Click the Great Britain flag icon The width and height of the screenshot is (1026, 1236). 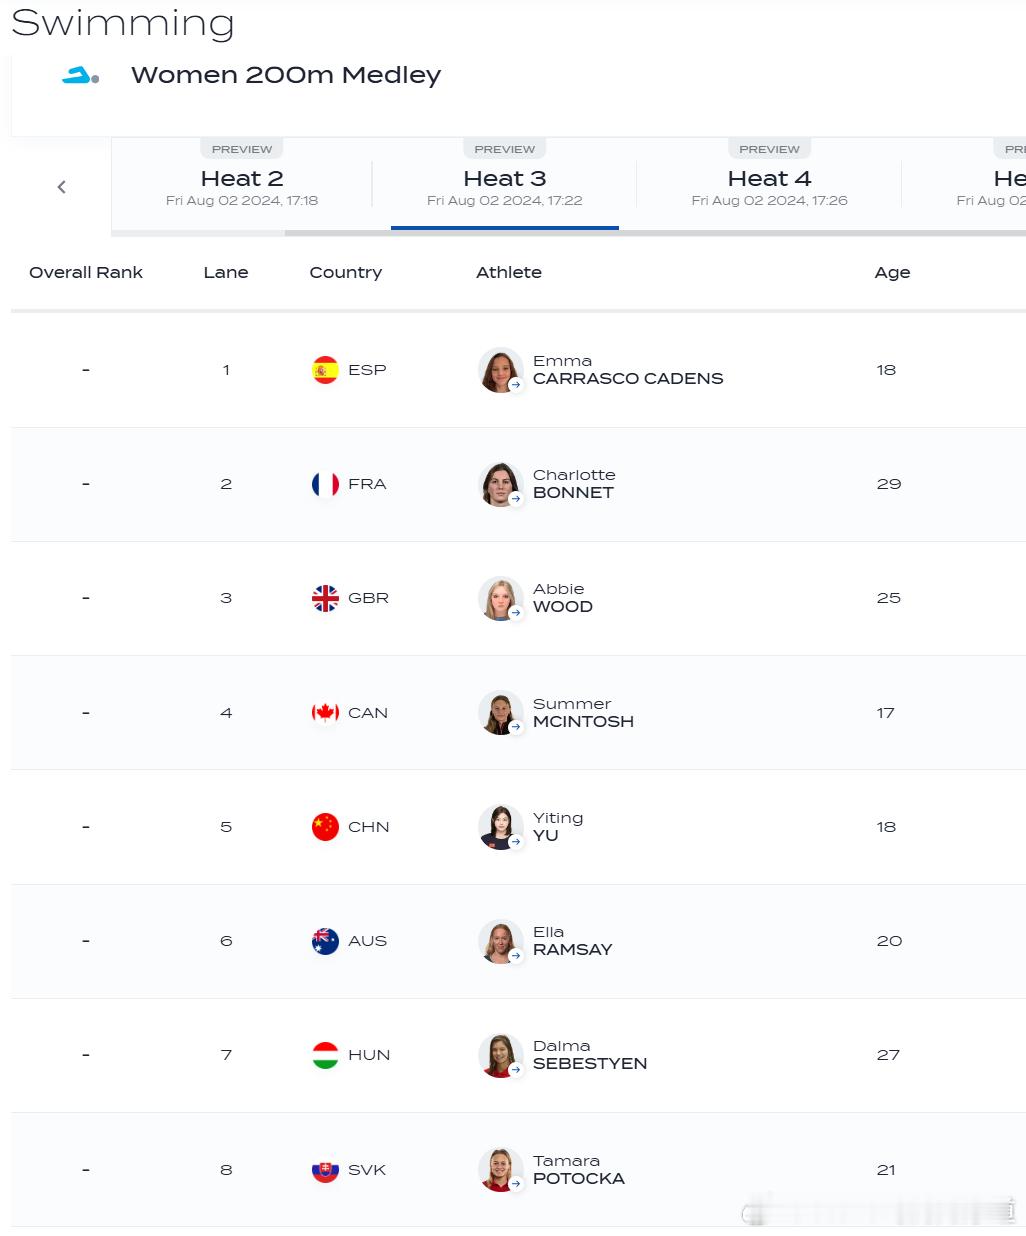pyautogui.click(x=325, y=598)
